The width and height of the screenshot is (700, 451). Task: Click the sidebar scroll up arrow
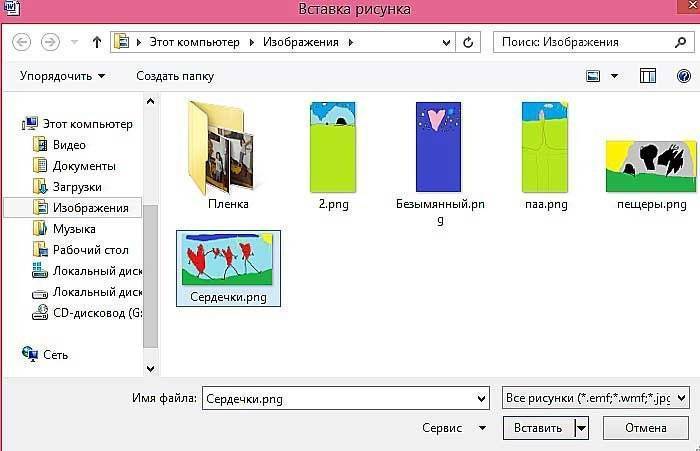tap(150, 101)
